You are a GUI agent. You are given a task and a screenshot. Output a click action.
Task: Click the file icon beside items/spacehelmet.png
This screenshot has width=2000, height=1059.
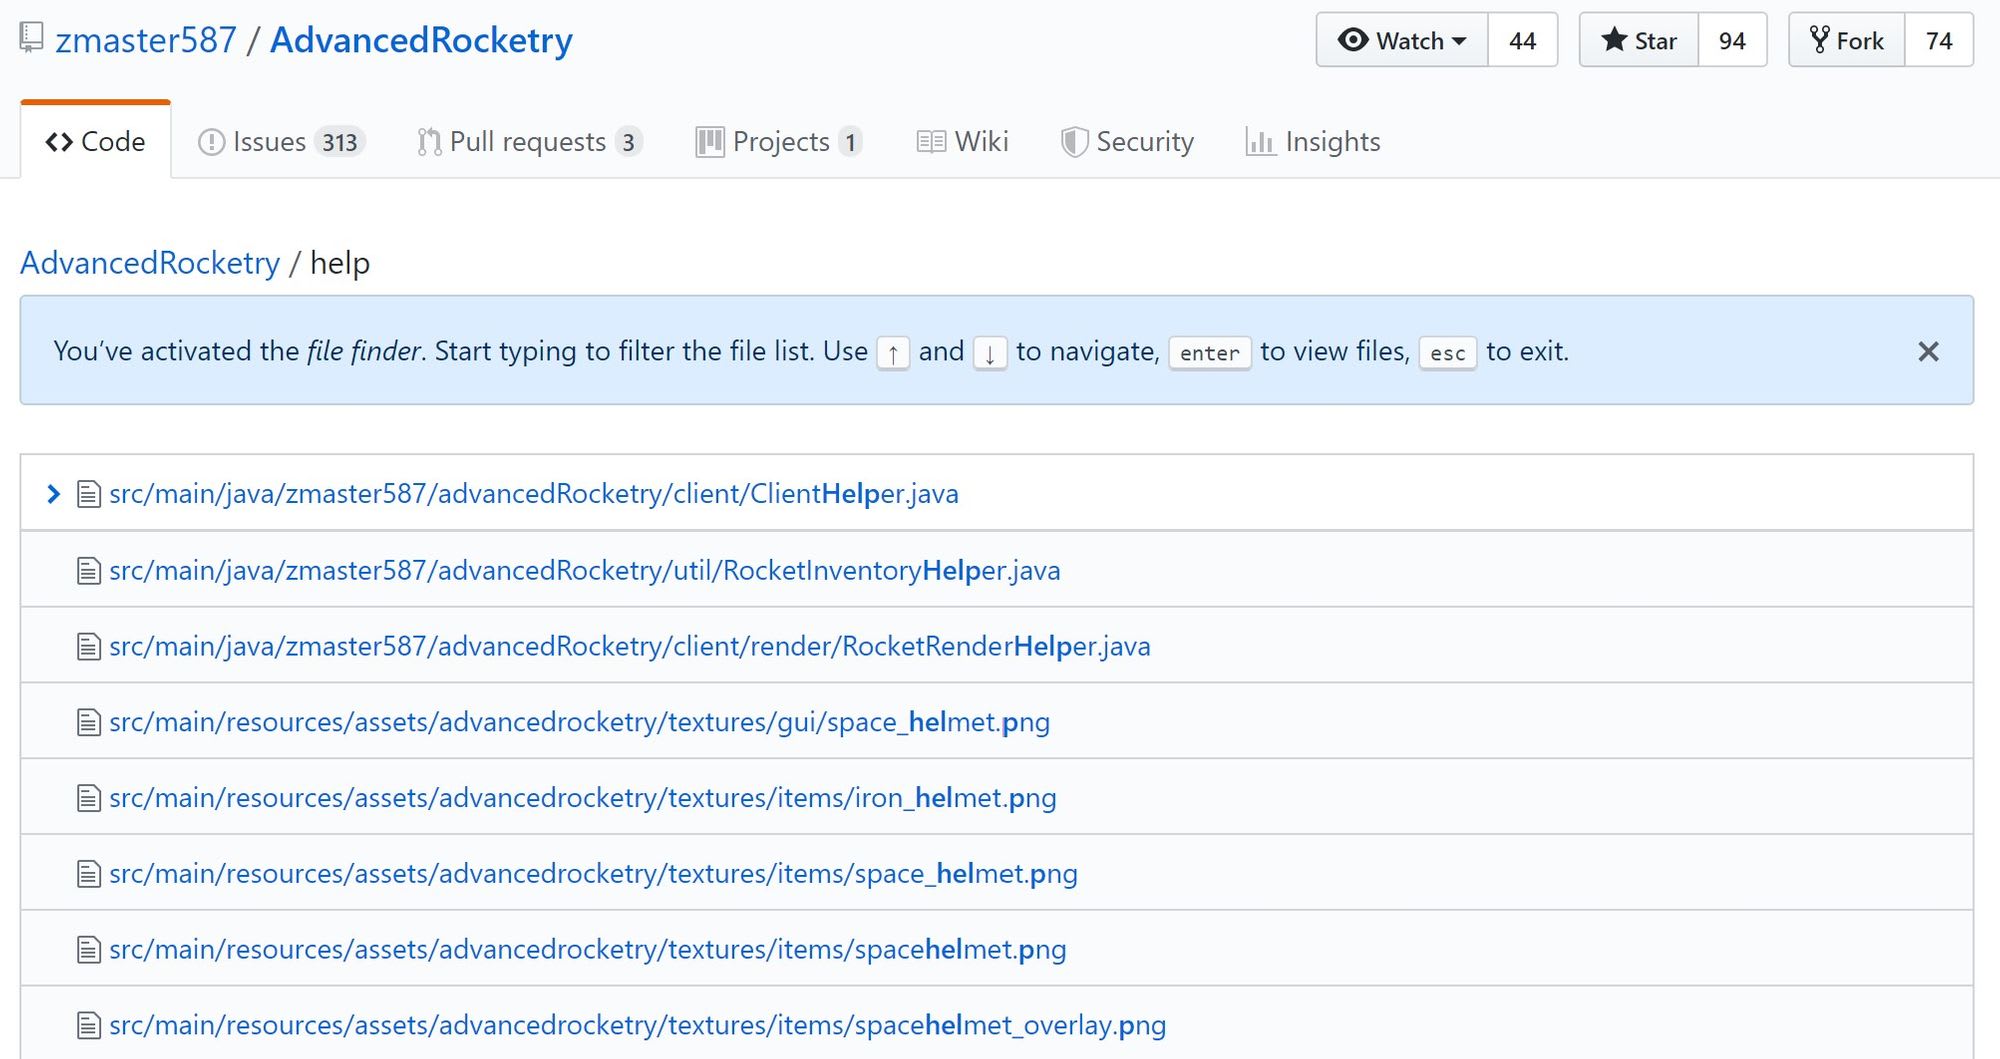[x=89, y=949]
